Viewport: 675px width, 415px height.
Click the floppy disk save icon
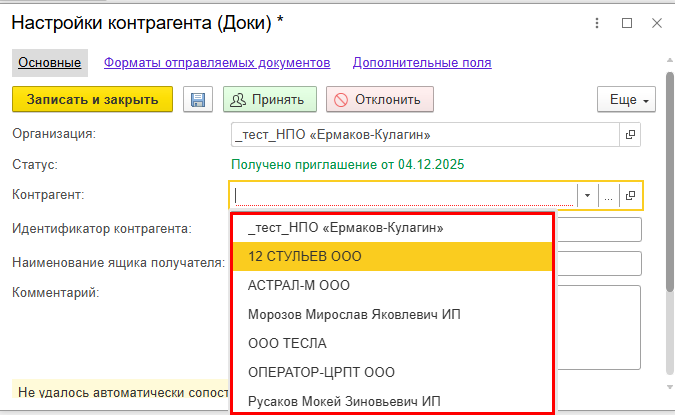pos(197,99)
